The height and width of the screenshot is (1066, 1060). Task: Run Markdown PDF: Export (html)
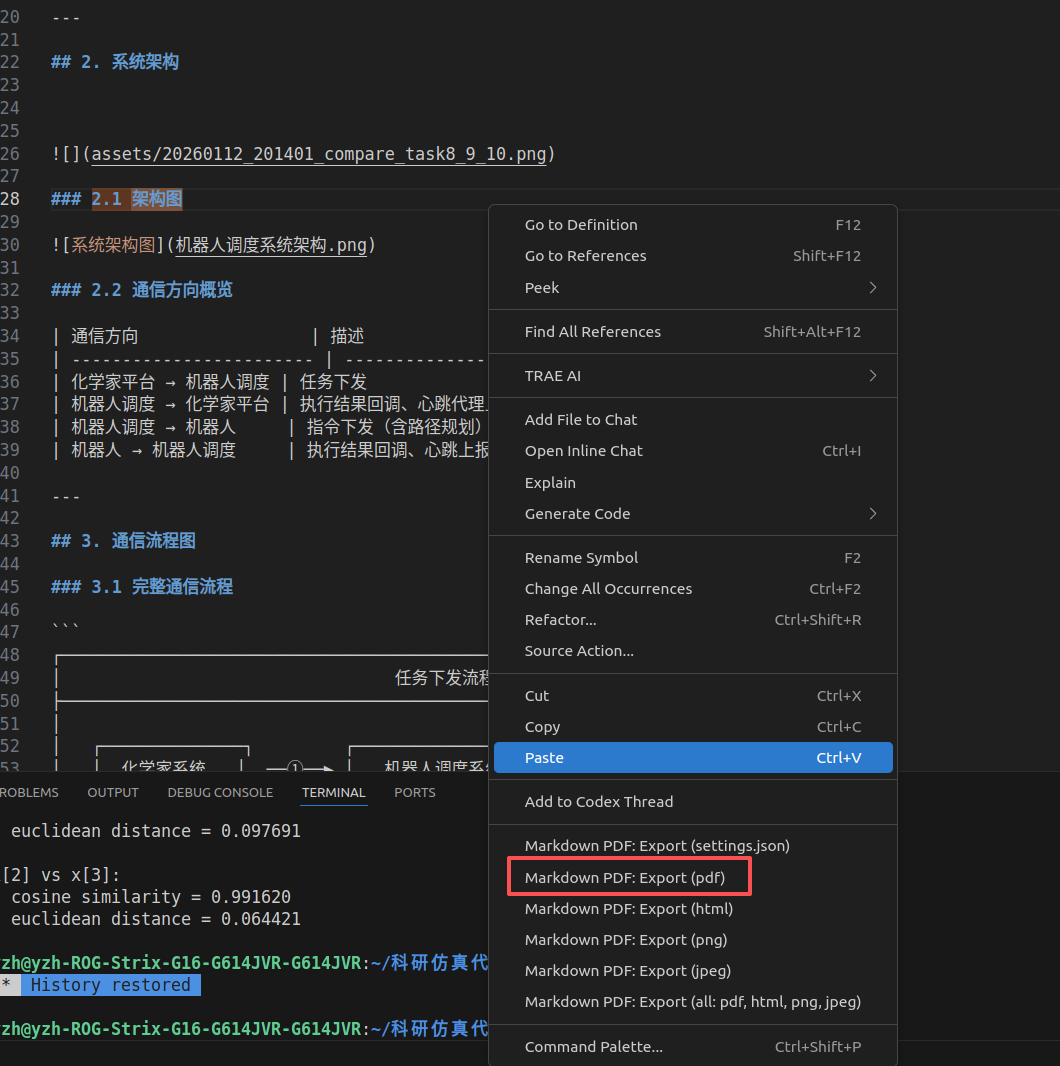(x=693, y=909)
